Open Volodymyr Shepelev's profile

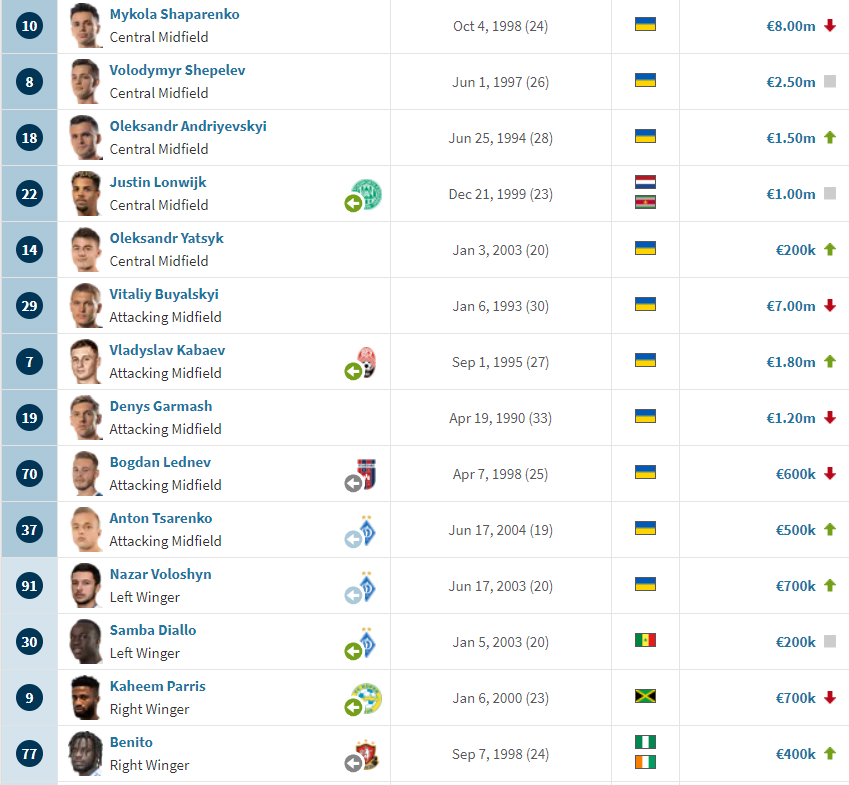tap(177, 71)
